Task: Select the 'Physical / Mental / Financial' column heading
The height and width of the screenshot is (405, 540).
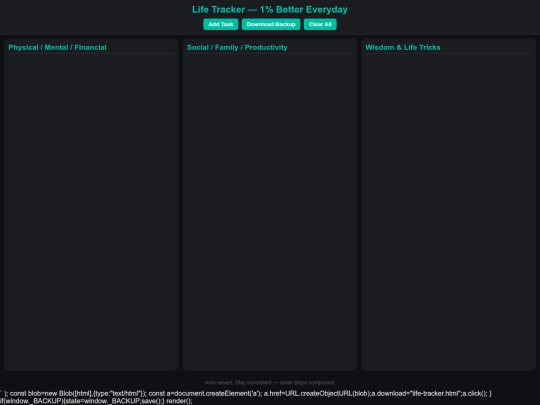Action: [57, 48]
